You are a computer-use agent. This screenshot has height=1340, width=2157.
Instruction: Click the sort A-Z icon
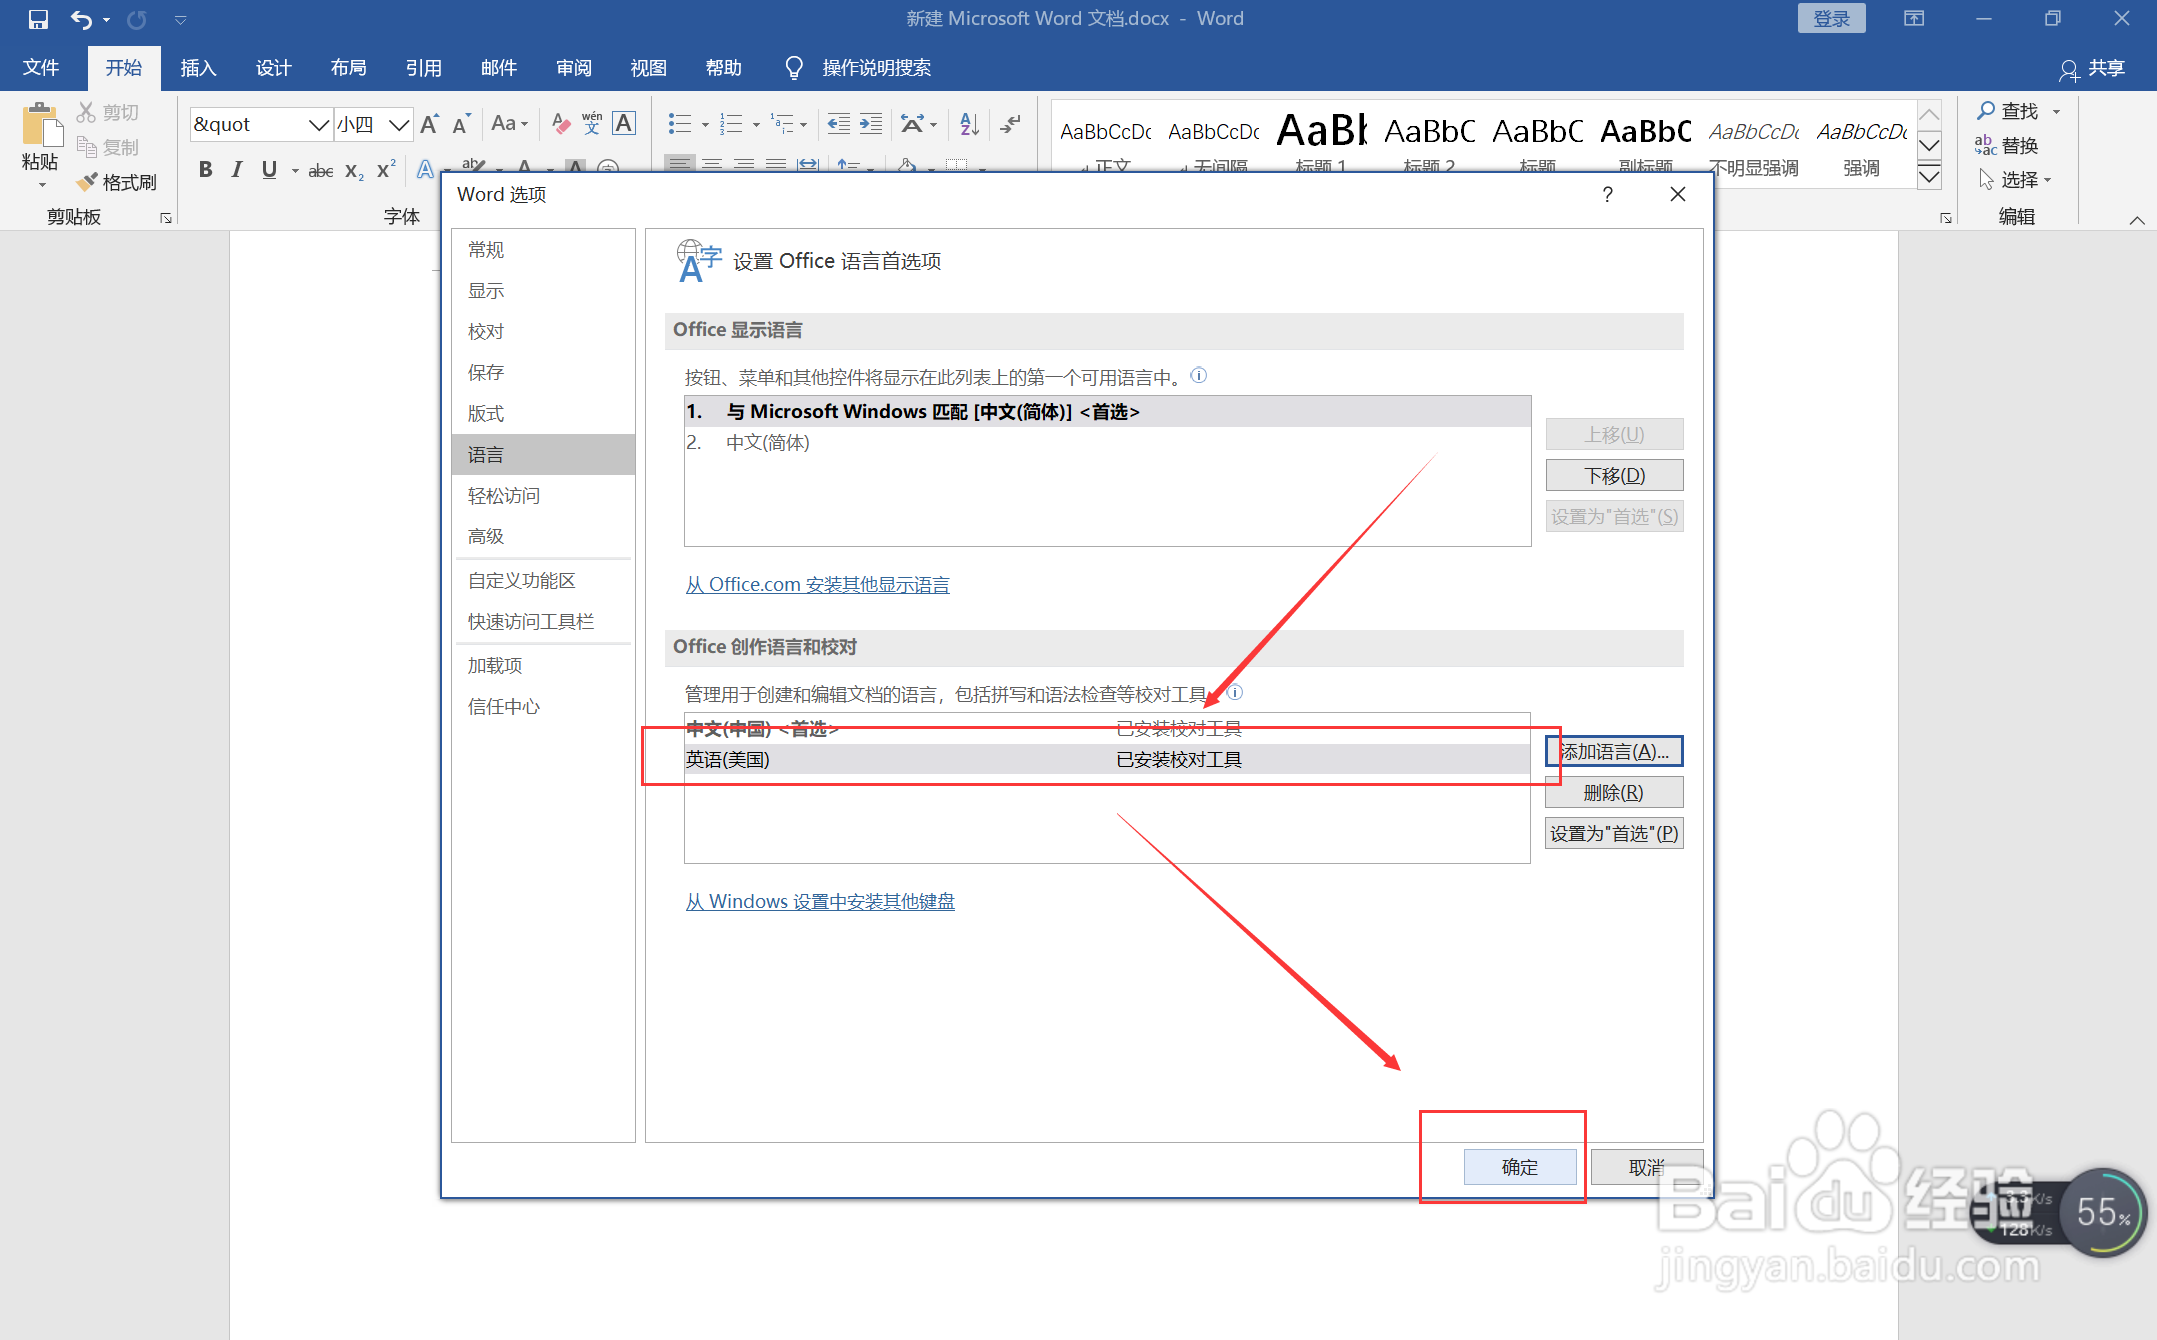(x=969, y=124)
